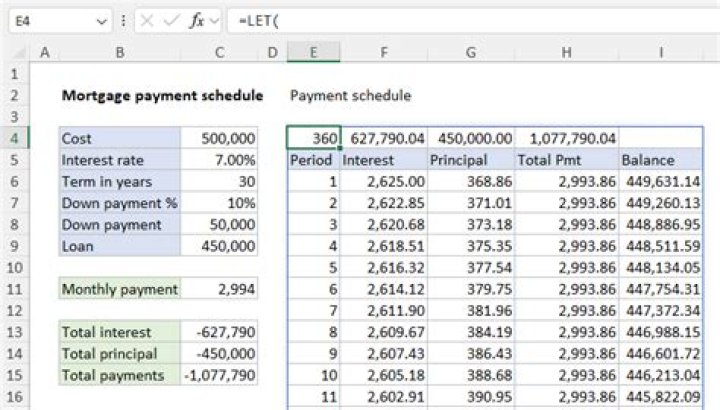
Task: Select period 9 principal 386.43
Action: coord(471,354)
